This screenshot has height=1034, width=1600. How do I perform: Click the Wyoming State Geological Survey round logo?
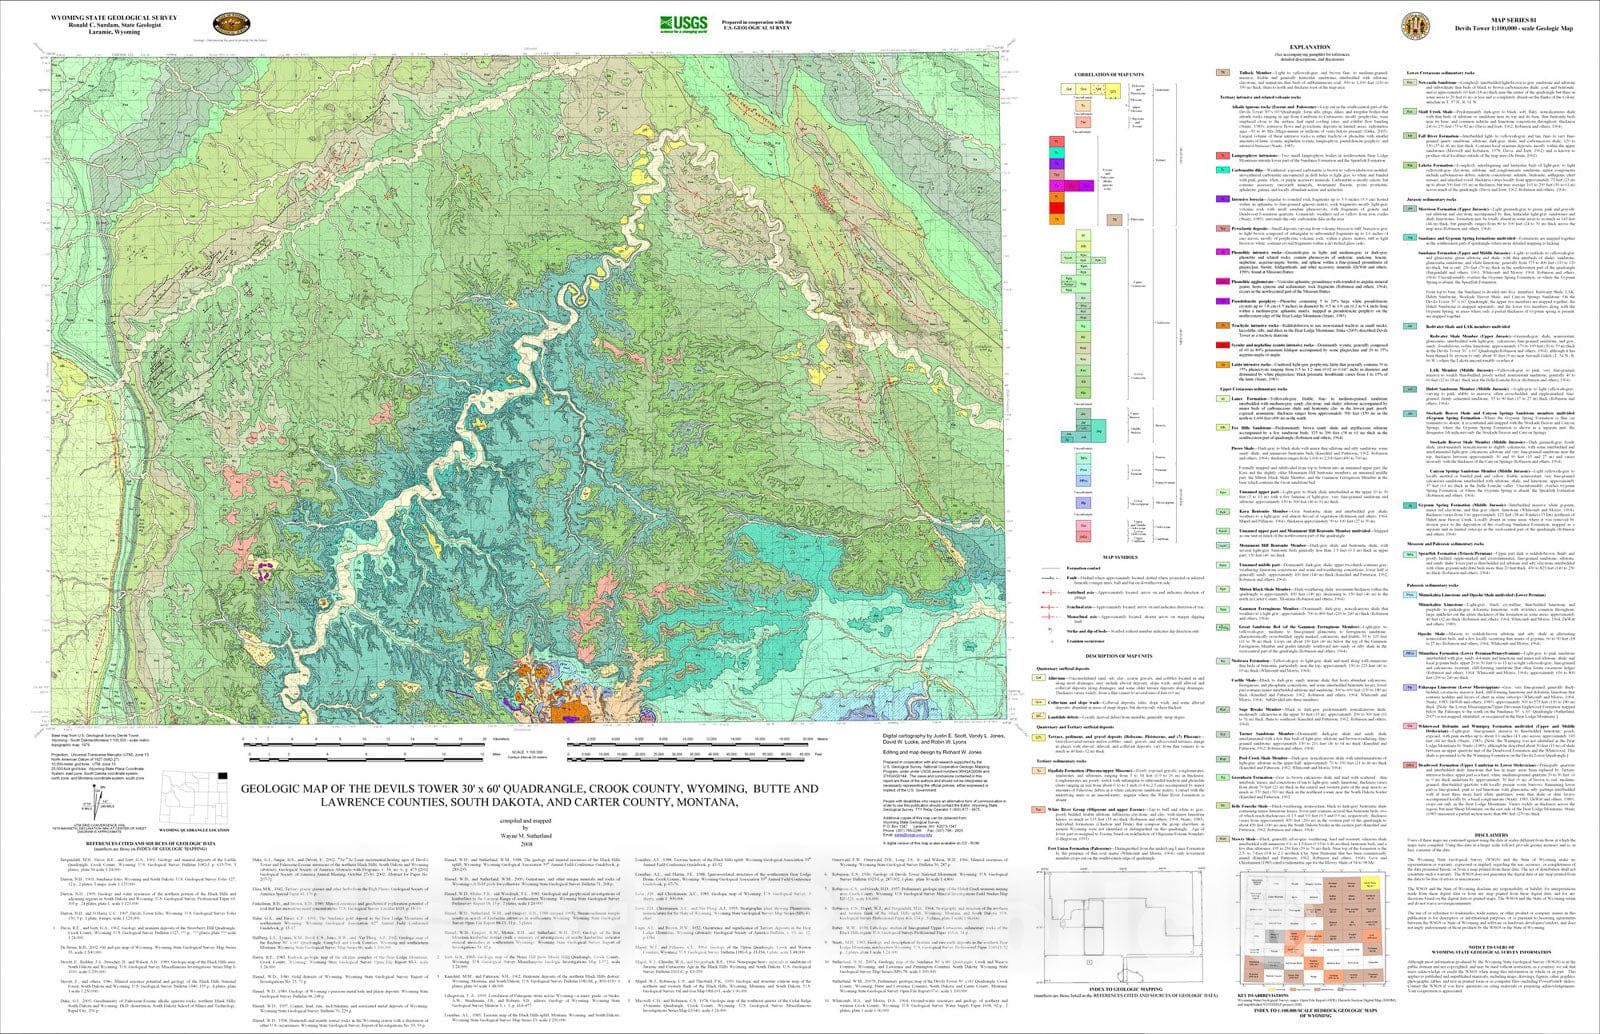(x=233, y=25)
